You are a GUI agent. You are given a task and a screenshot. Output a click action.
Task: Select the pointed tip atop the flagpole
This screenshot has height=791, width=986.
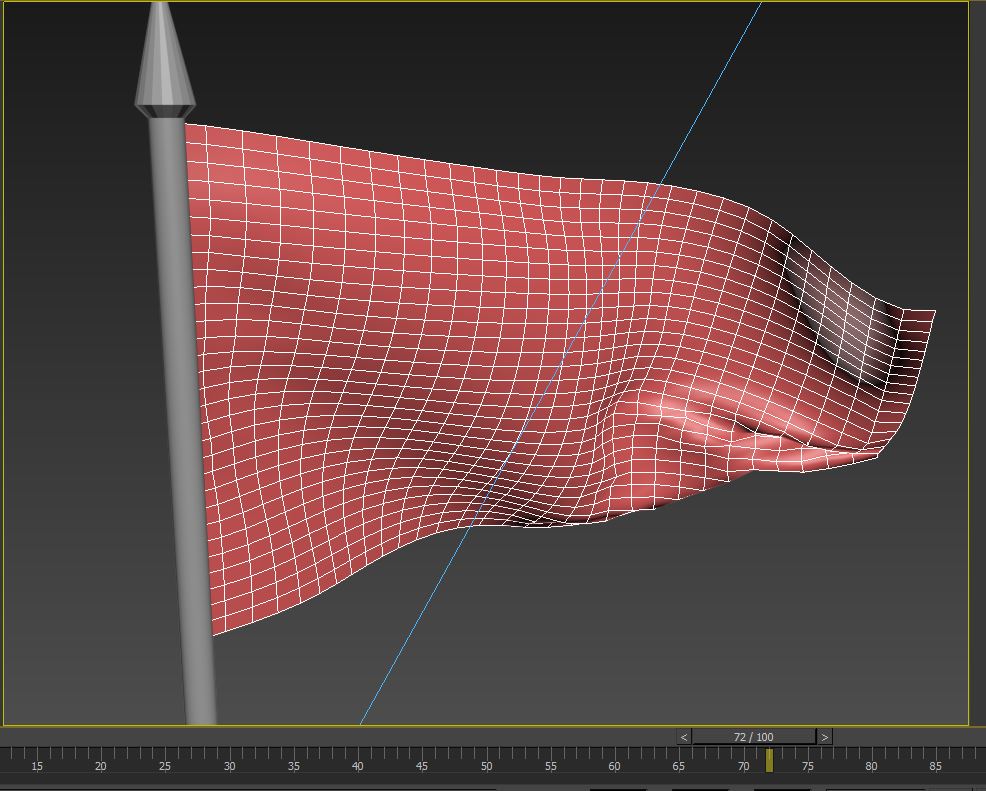(x=163, y=60)
